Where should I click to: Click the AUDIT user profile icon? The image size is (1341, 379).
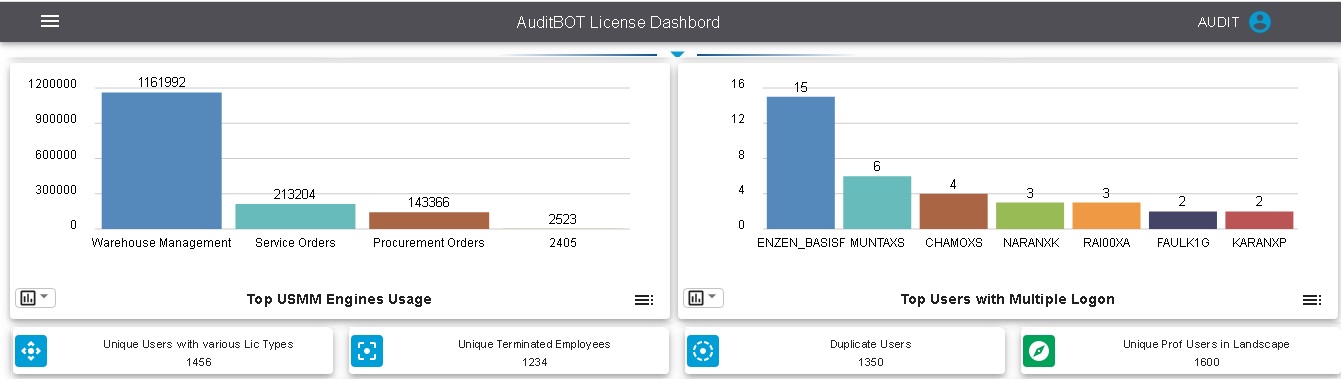point(1260,22)
